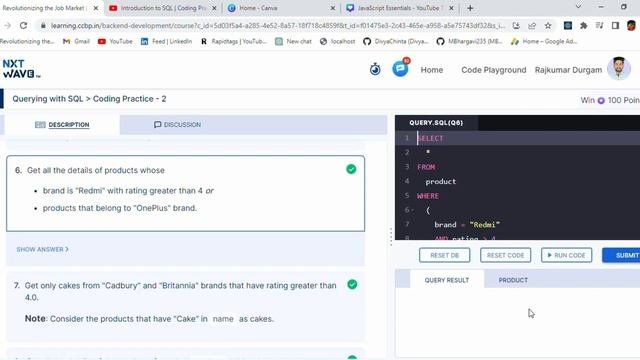Image resolution: width=640 pixels, height=360 pixels.
Task: Select the QUERY.SQL(Q6) editor tab
Action: pyautogui.click(x=436, y=122)
